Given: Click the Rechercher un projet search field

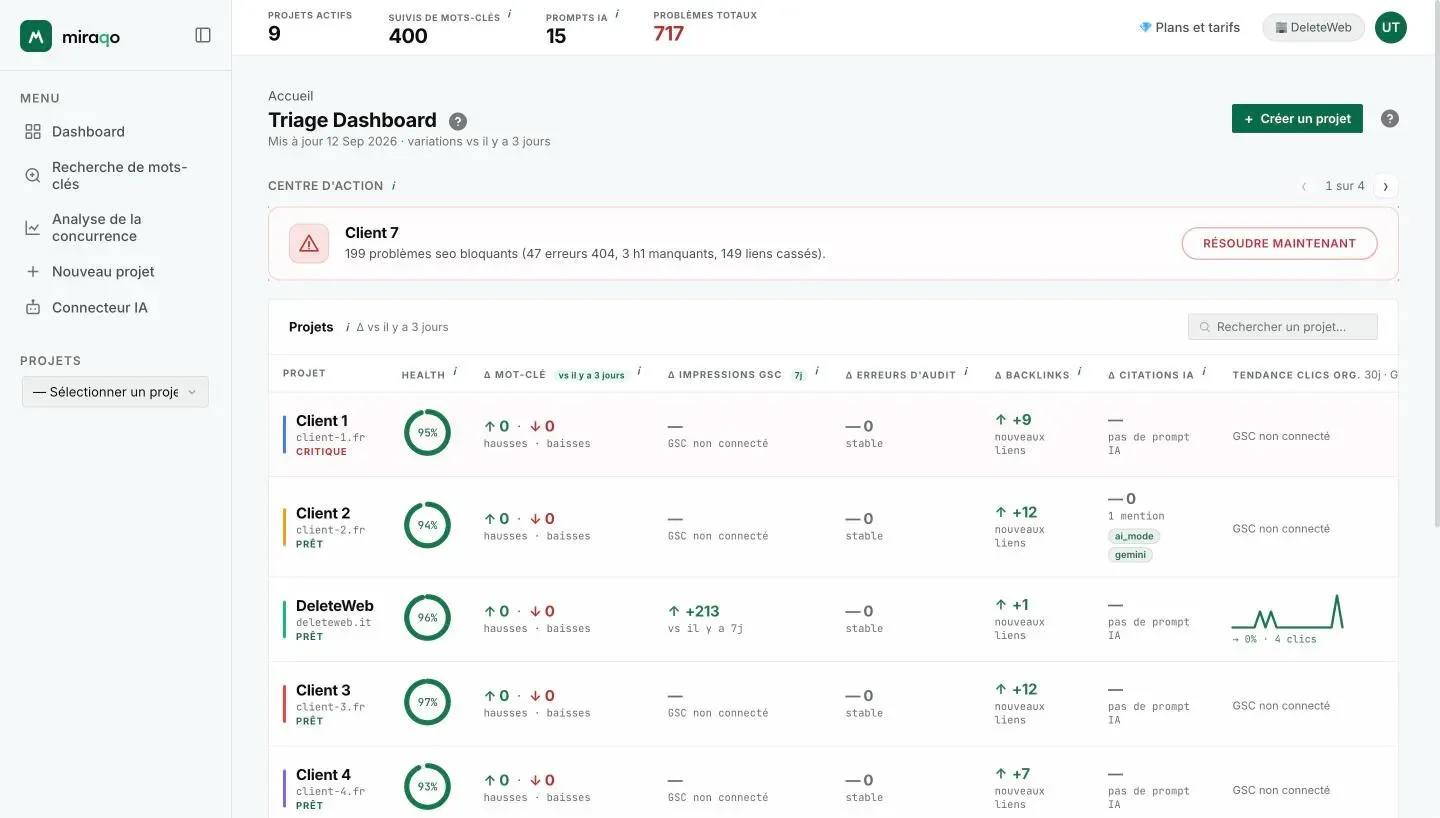Looking at the screenshot, I should tap(1283, 327).
